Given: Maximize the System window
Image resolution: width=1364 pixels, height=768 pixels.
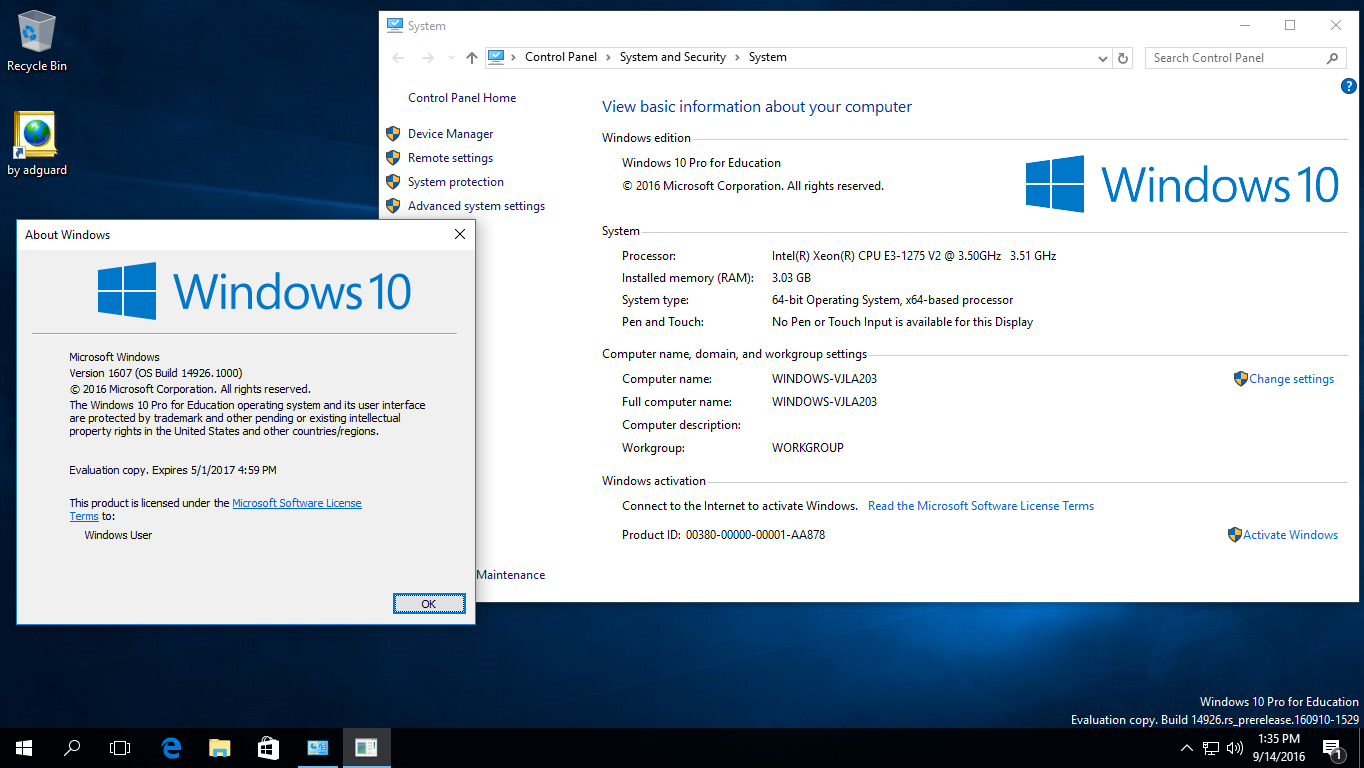Looking at the screenshot, I should 1290,25.
